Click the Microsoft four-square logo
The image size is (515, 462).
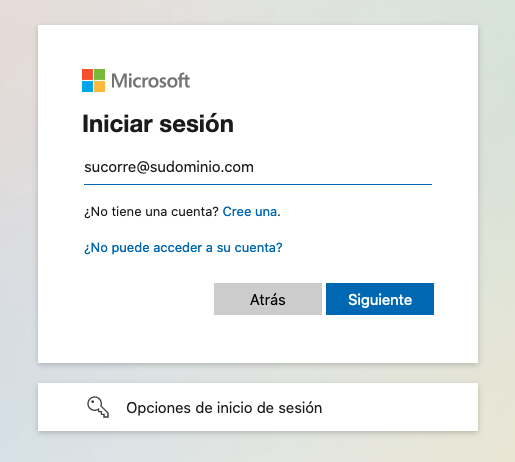[93, 80]
